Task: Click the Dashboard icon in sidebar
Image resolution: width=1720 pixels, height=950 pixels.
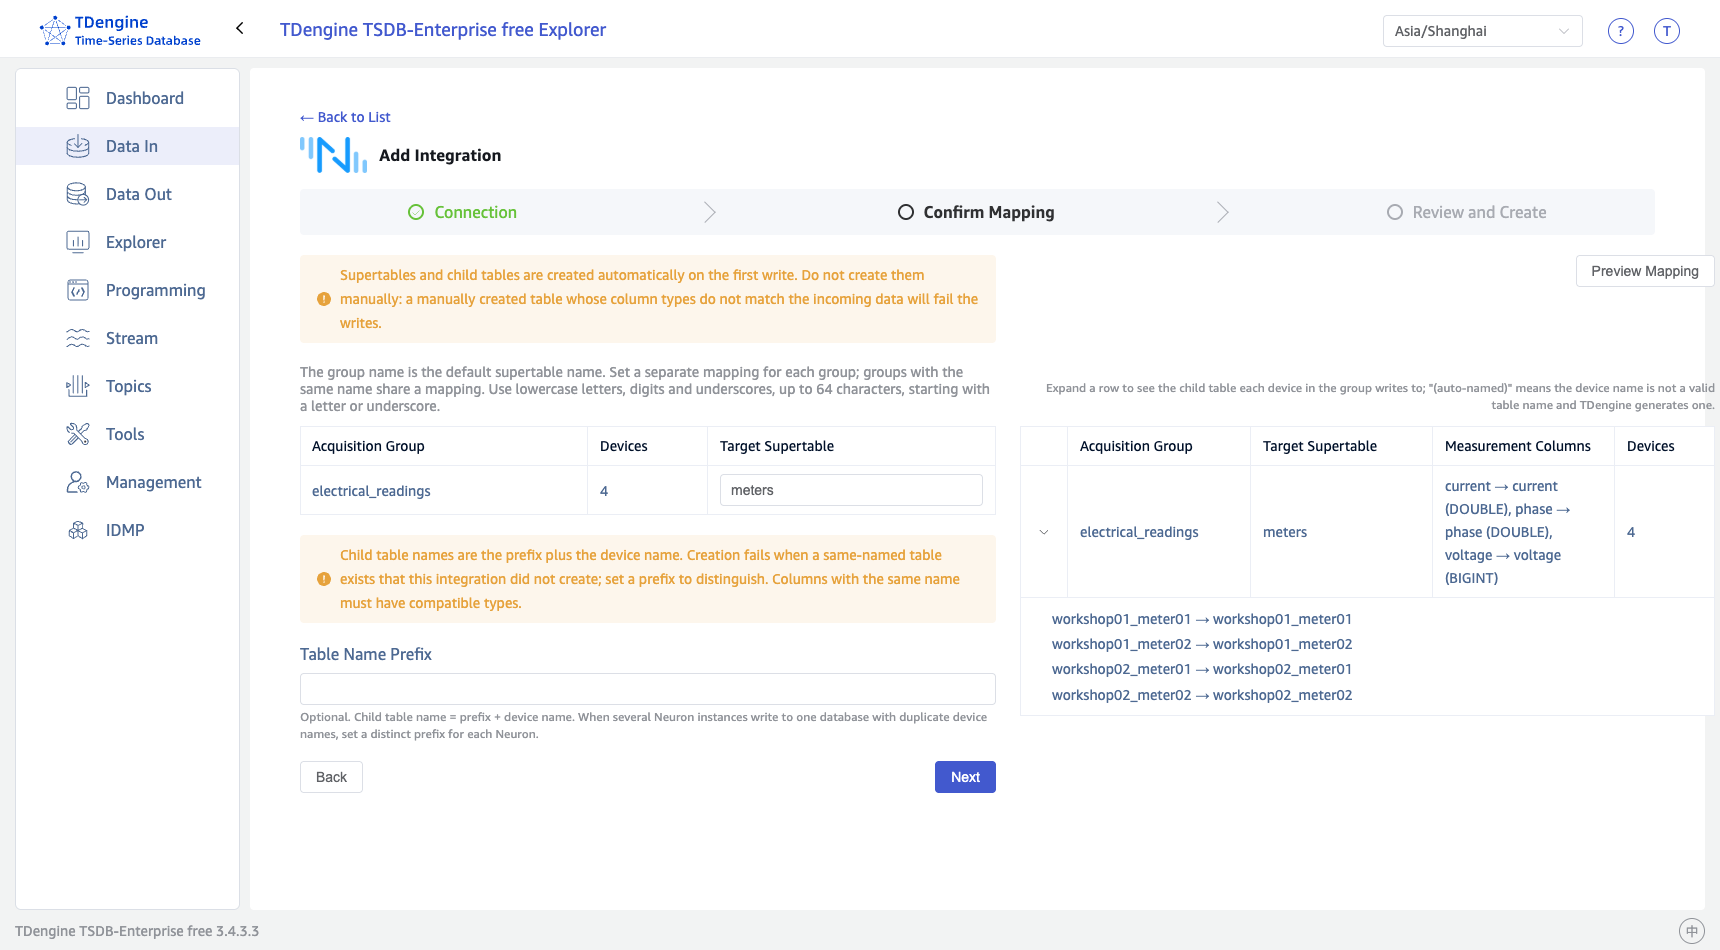Action: [78, 98]
